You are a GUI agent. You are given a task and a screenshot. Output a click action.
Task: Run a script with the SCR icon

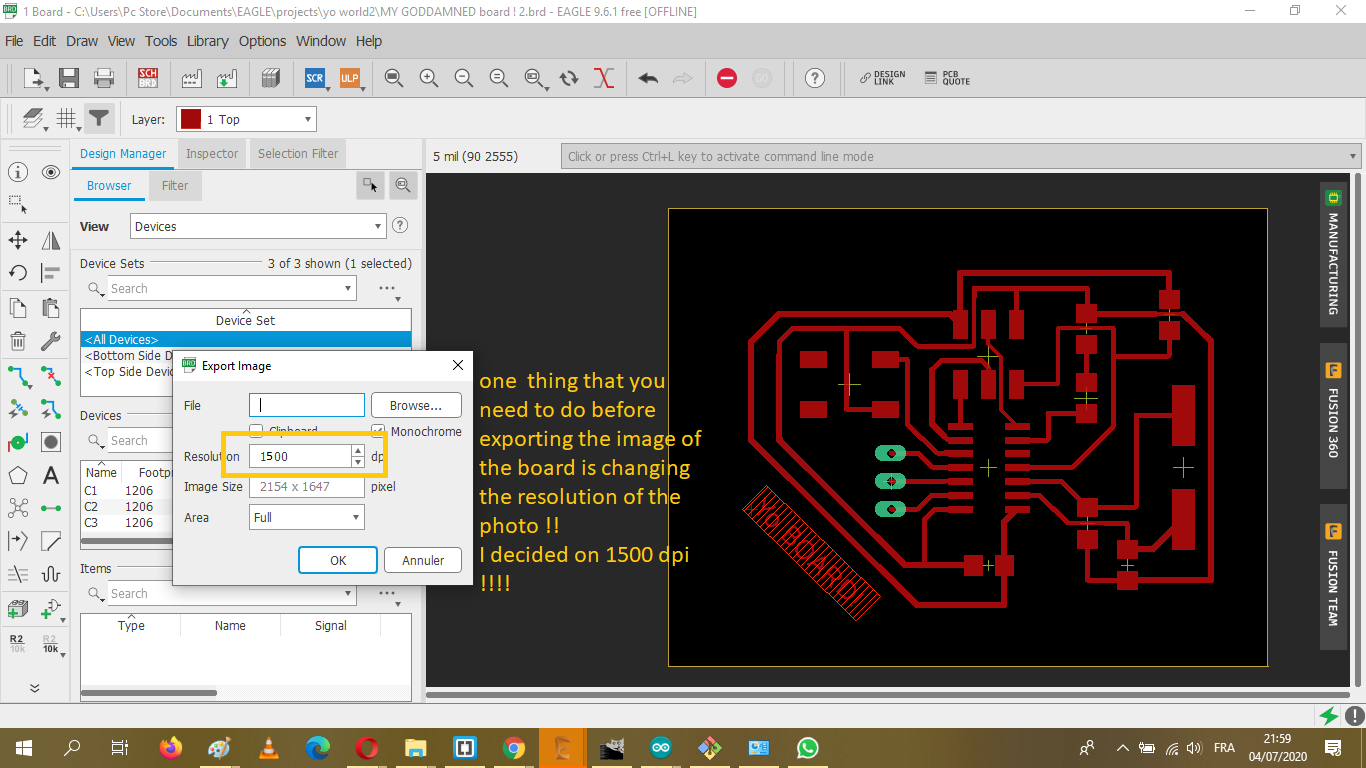coord(315,78)
